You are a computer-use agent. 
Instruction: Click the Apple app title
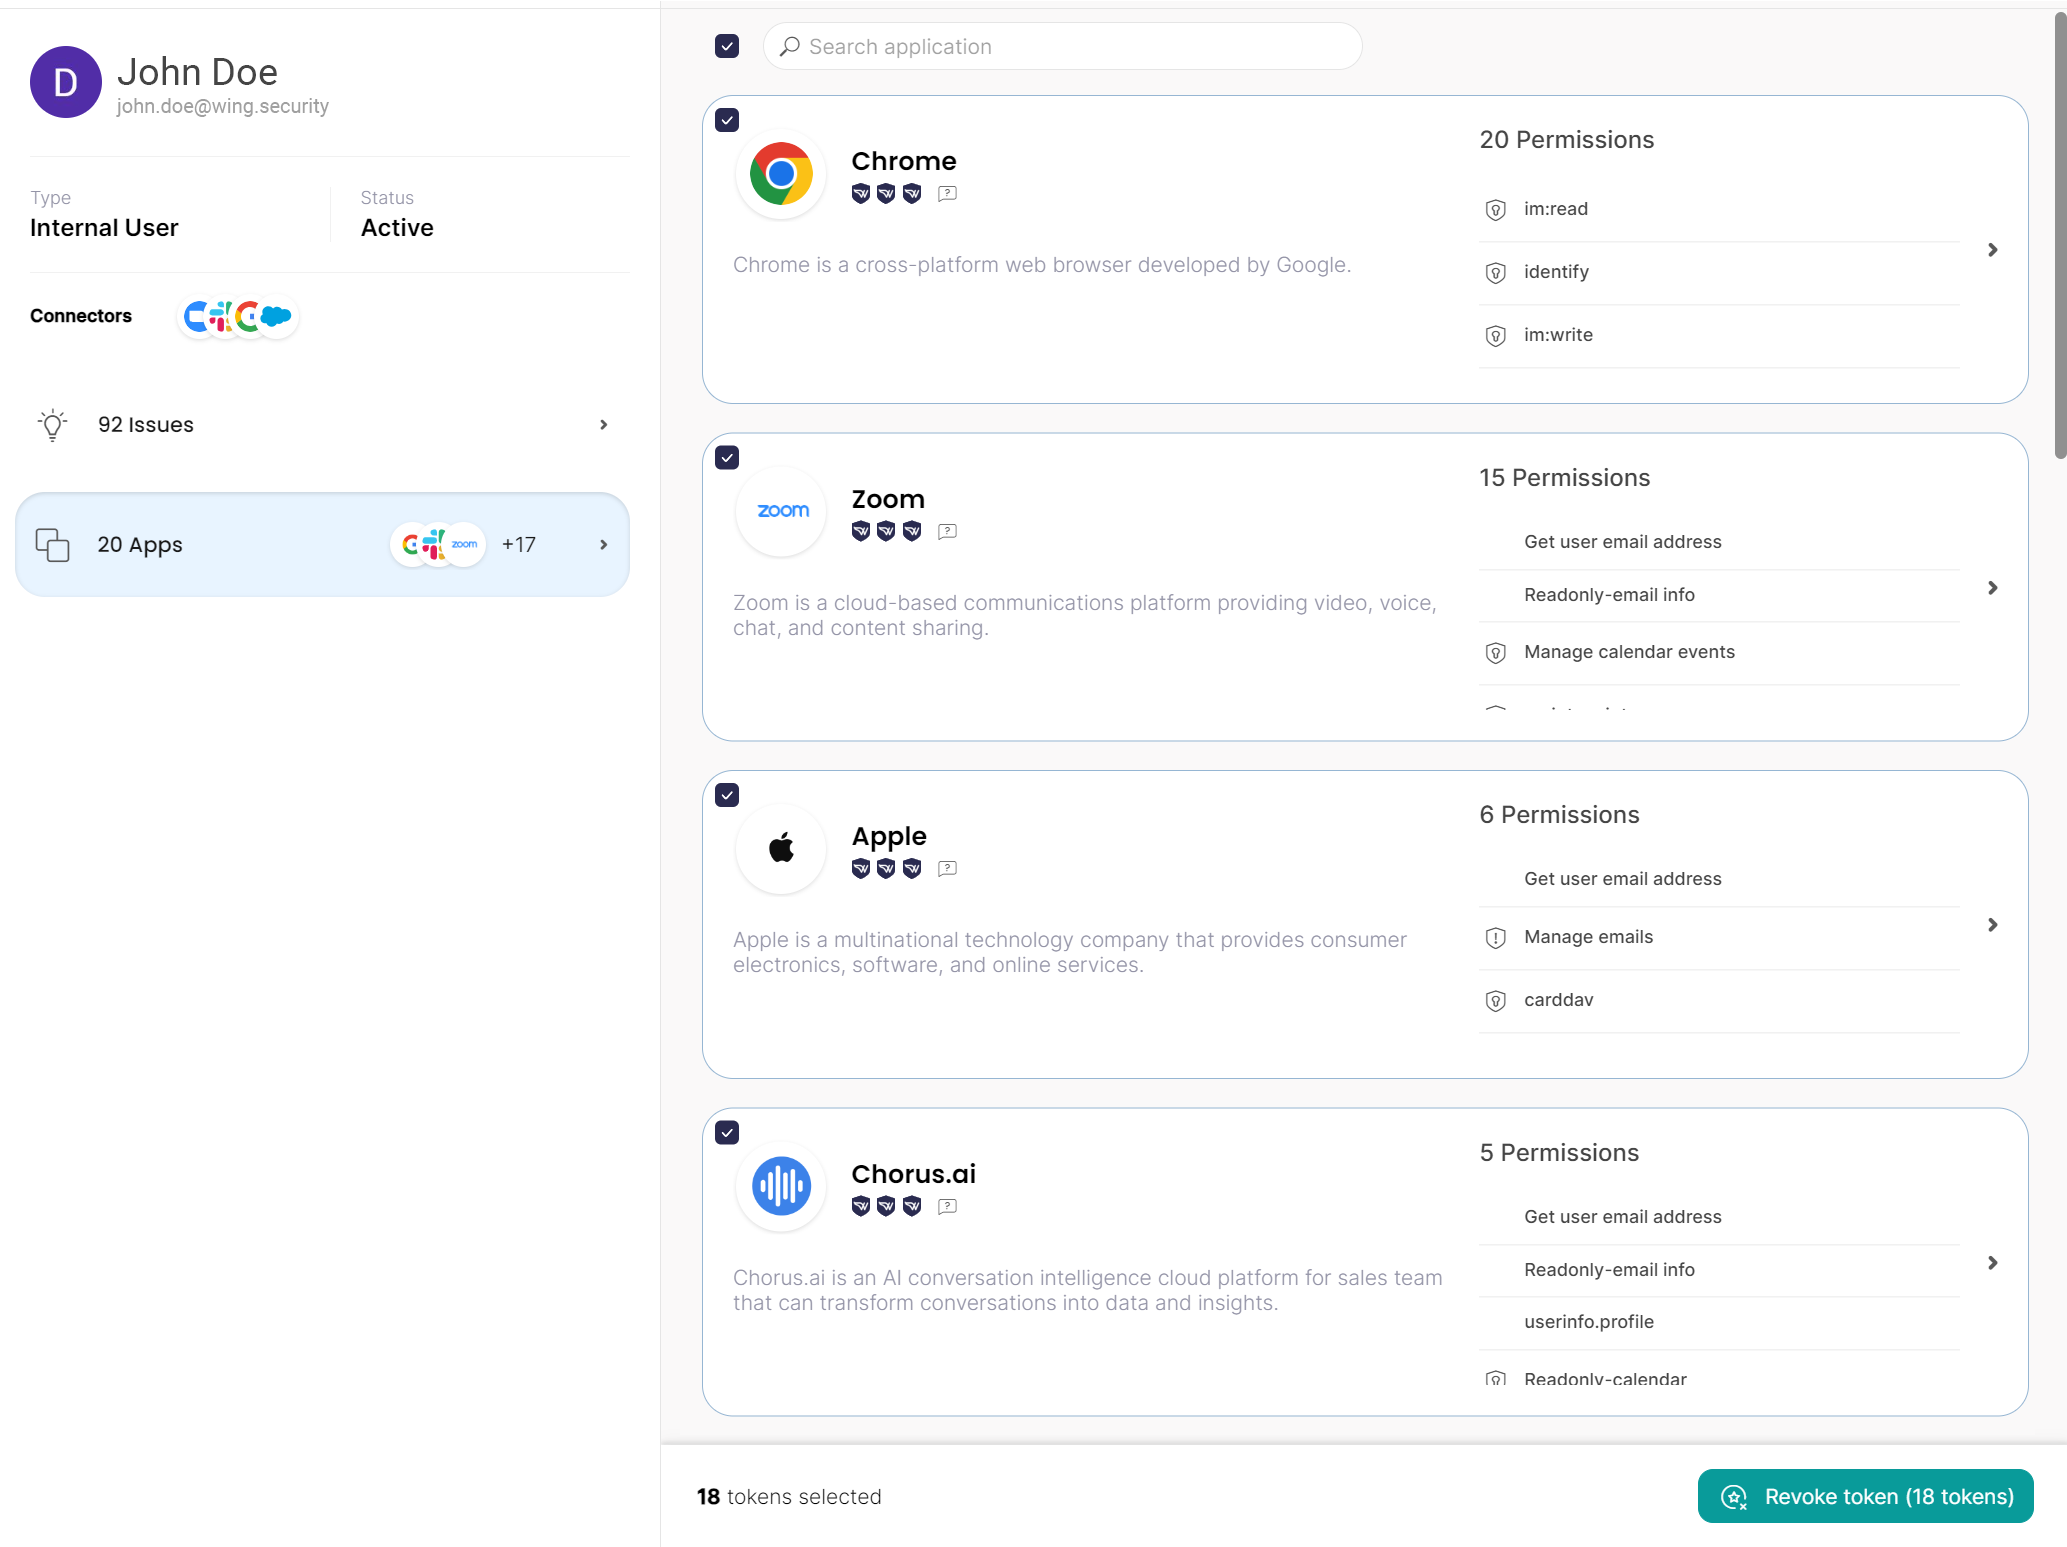pos(889,836)
